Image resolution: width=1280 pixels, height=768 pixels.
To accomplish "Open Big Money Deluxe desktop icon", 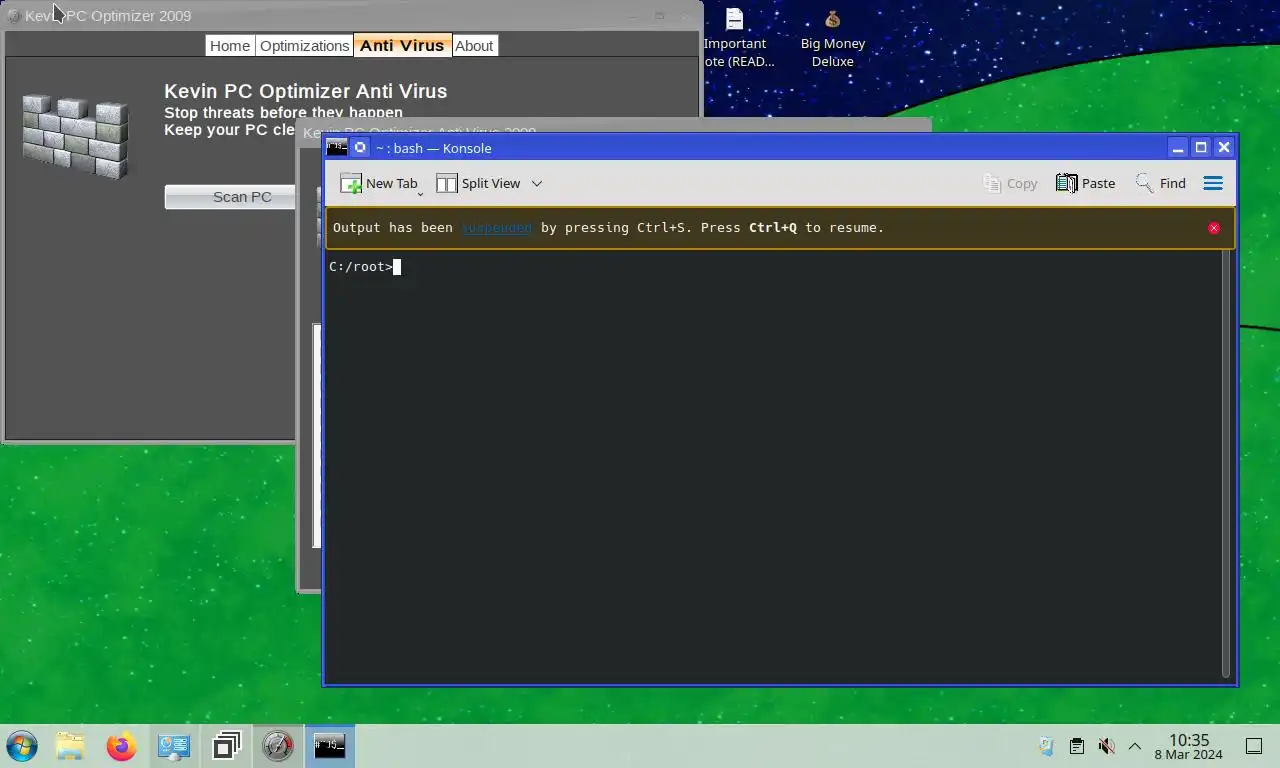I will point(833,38).
